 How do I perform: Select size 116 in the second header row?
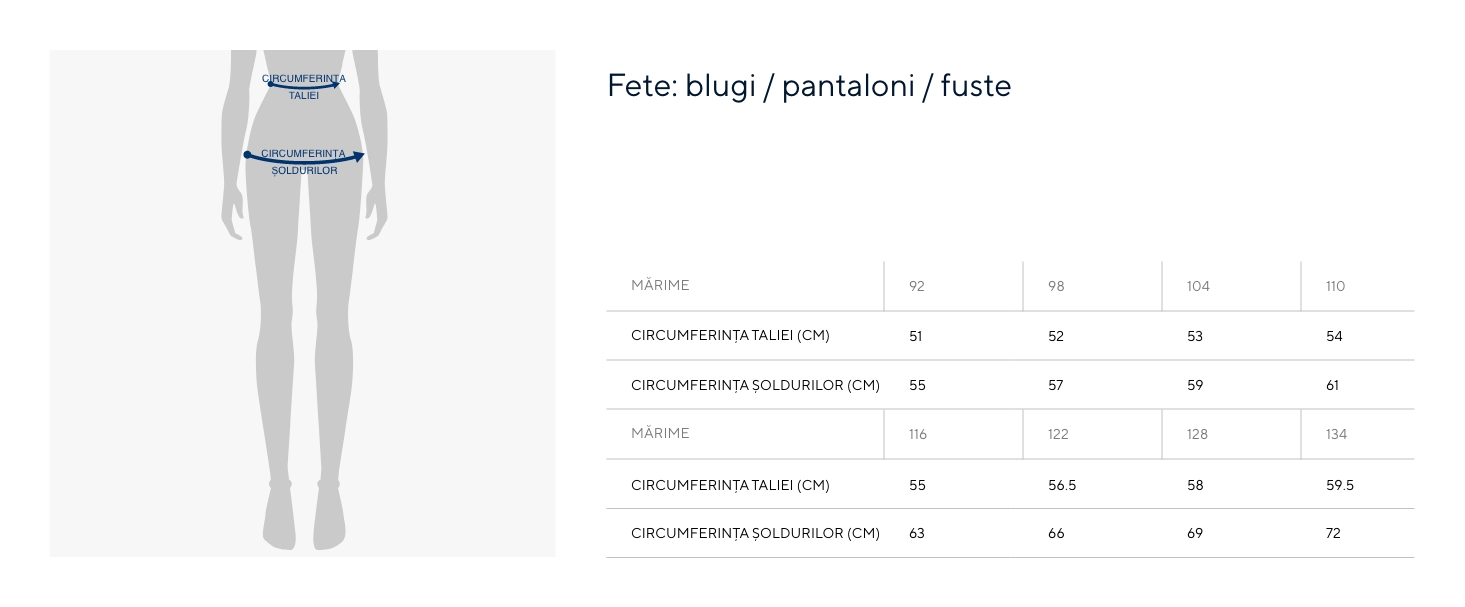click(x=918, y=434)
